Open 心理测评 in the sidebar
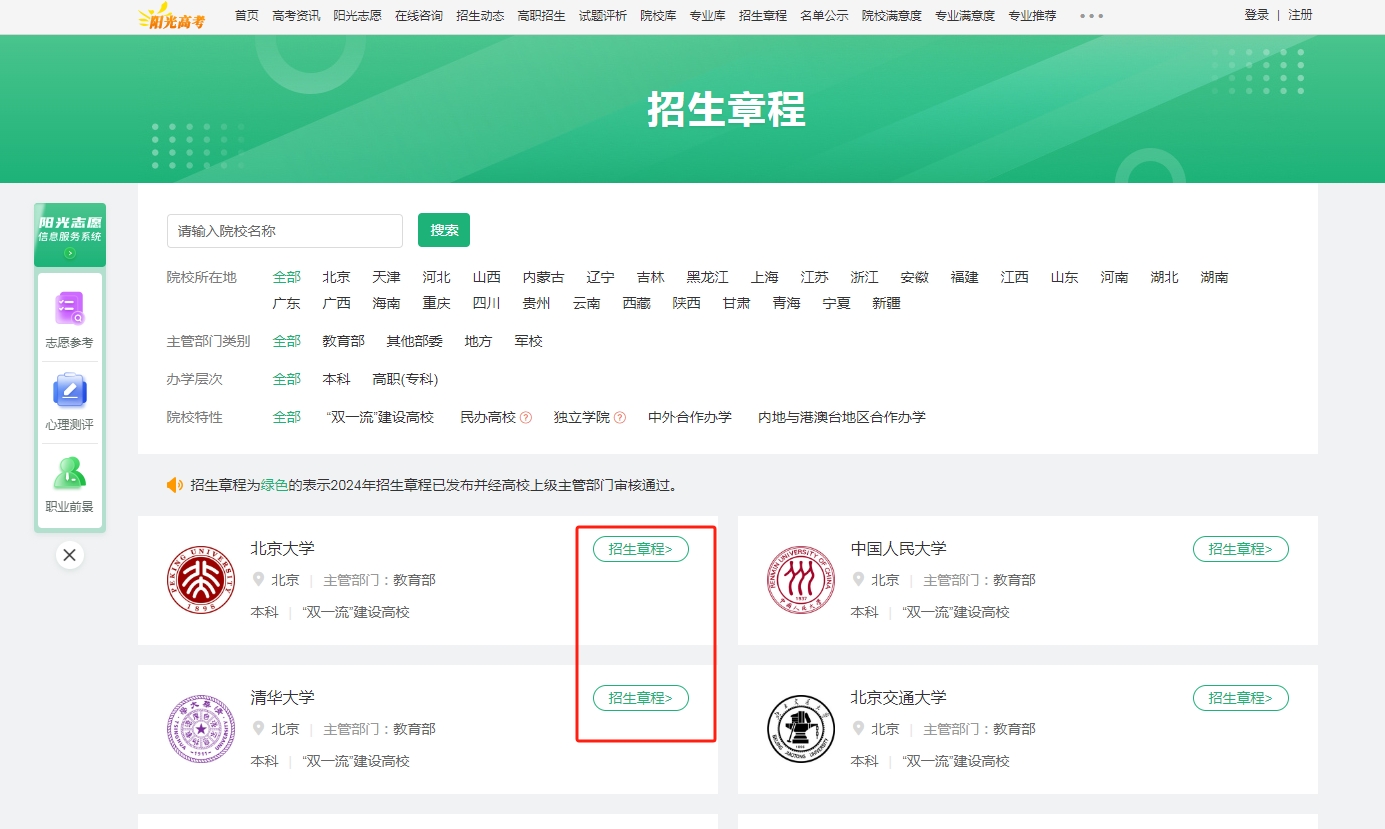The height and width of the screenshot is (829, 1385). click(69, 402)
